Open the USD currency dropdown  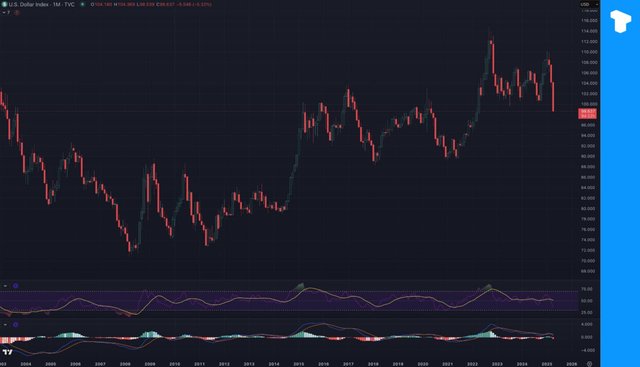pos(589,4)
